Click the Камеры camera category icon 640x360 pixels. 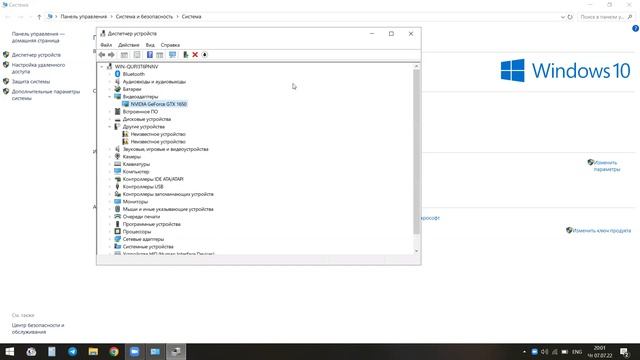pos(118,156)
